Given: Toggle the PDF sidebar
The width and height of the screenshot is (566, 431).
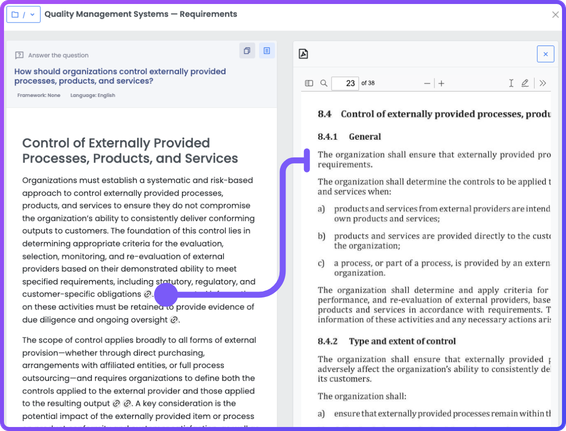Looking at the screenshot, I should (309, 83).
